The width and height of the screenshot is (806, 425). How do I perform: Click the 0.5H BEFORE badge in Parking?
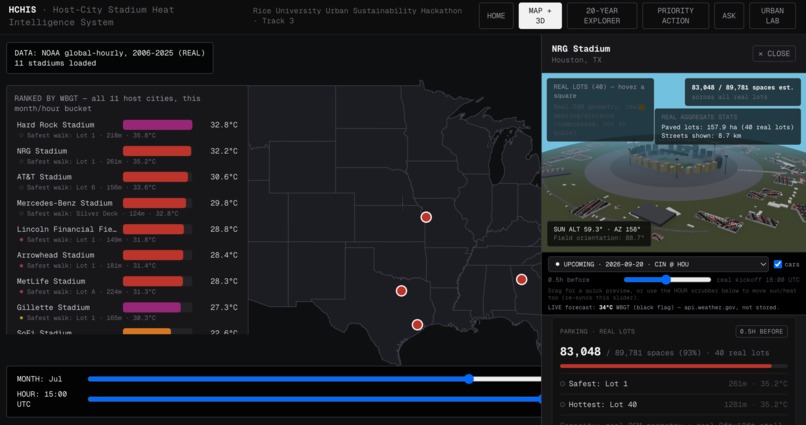click(x=761, y=331)
